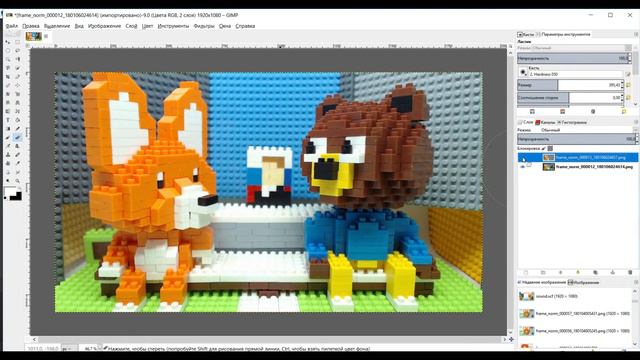The image size is (640, 360).
Task: Reset aspect ratio to its default
Action: pos(628,98)
